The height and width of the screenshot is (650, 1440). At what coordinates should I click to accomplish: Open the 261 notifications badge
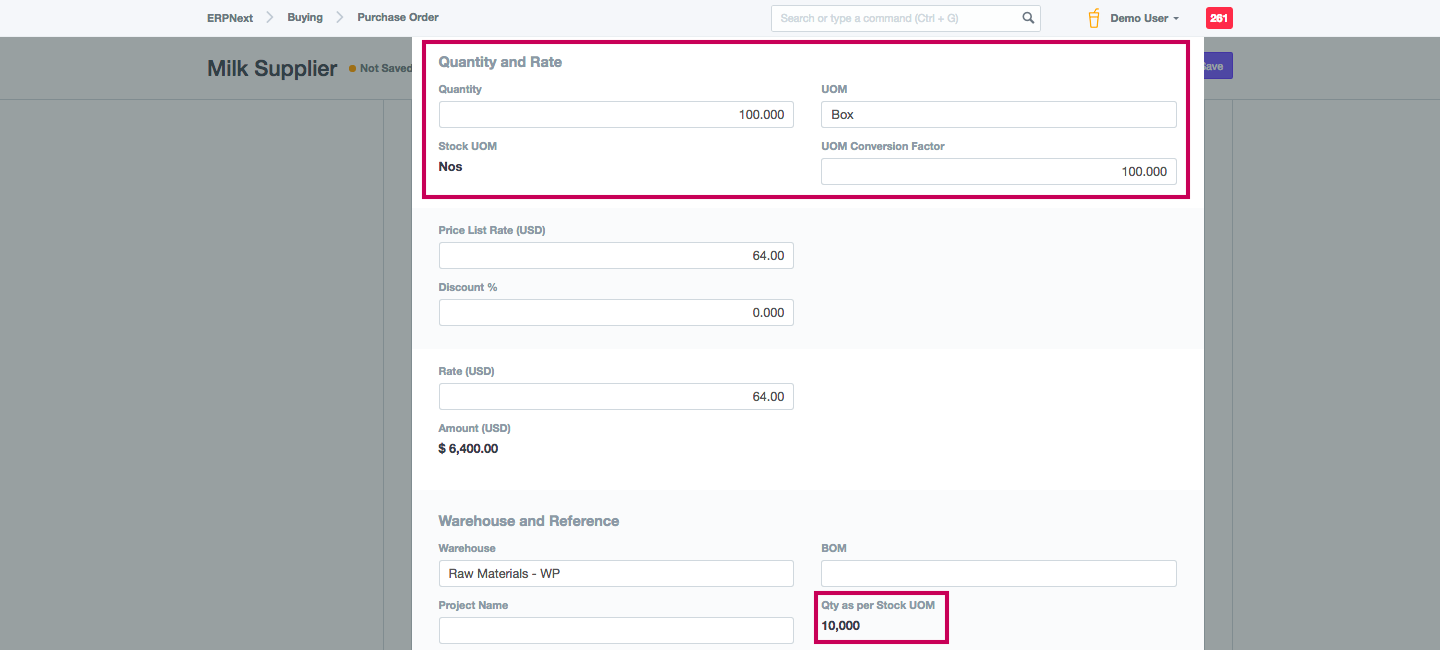pos(1219,18)
